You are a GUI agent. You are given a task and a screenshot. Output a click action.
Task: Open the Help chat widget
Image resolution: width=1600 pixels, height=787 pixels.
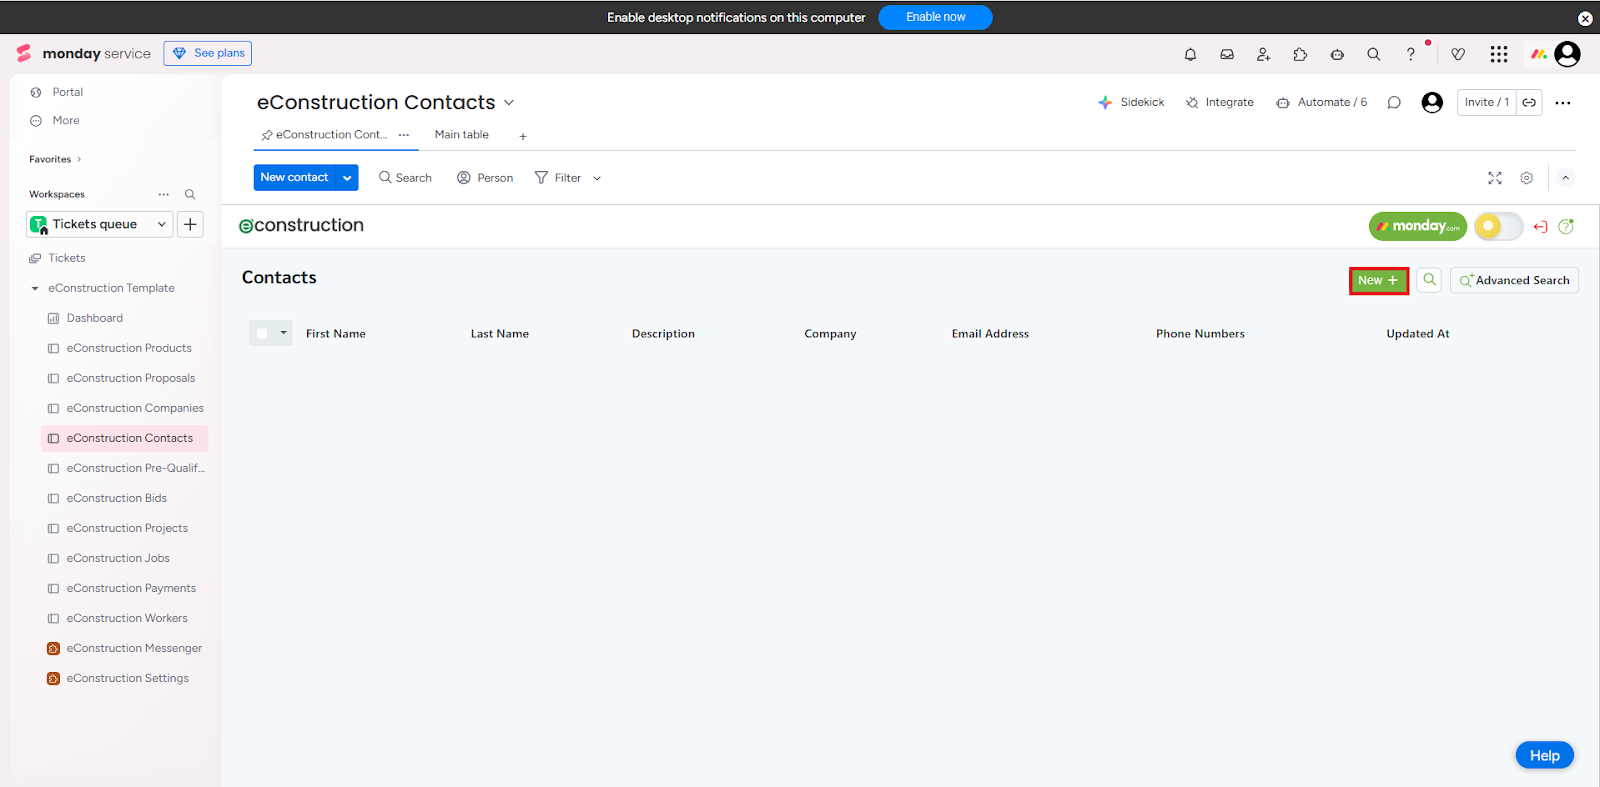pyautogui.click(x=1544, y=755)
